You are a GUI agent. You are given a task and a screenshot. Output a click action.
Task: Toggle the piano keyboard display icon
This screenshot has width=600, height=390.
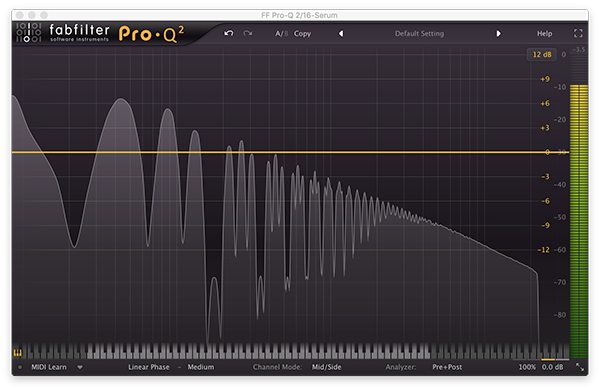pos(18,352)
